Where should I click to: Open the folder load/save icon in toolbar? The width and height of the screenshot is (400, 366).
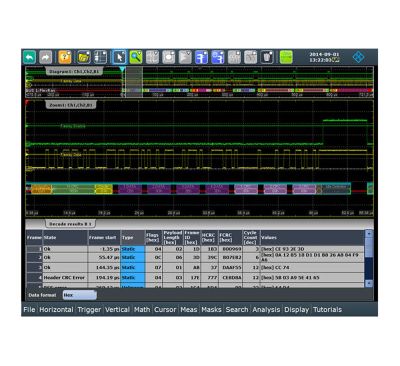pyautogui.click(x=84, y=57)
